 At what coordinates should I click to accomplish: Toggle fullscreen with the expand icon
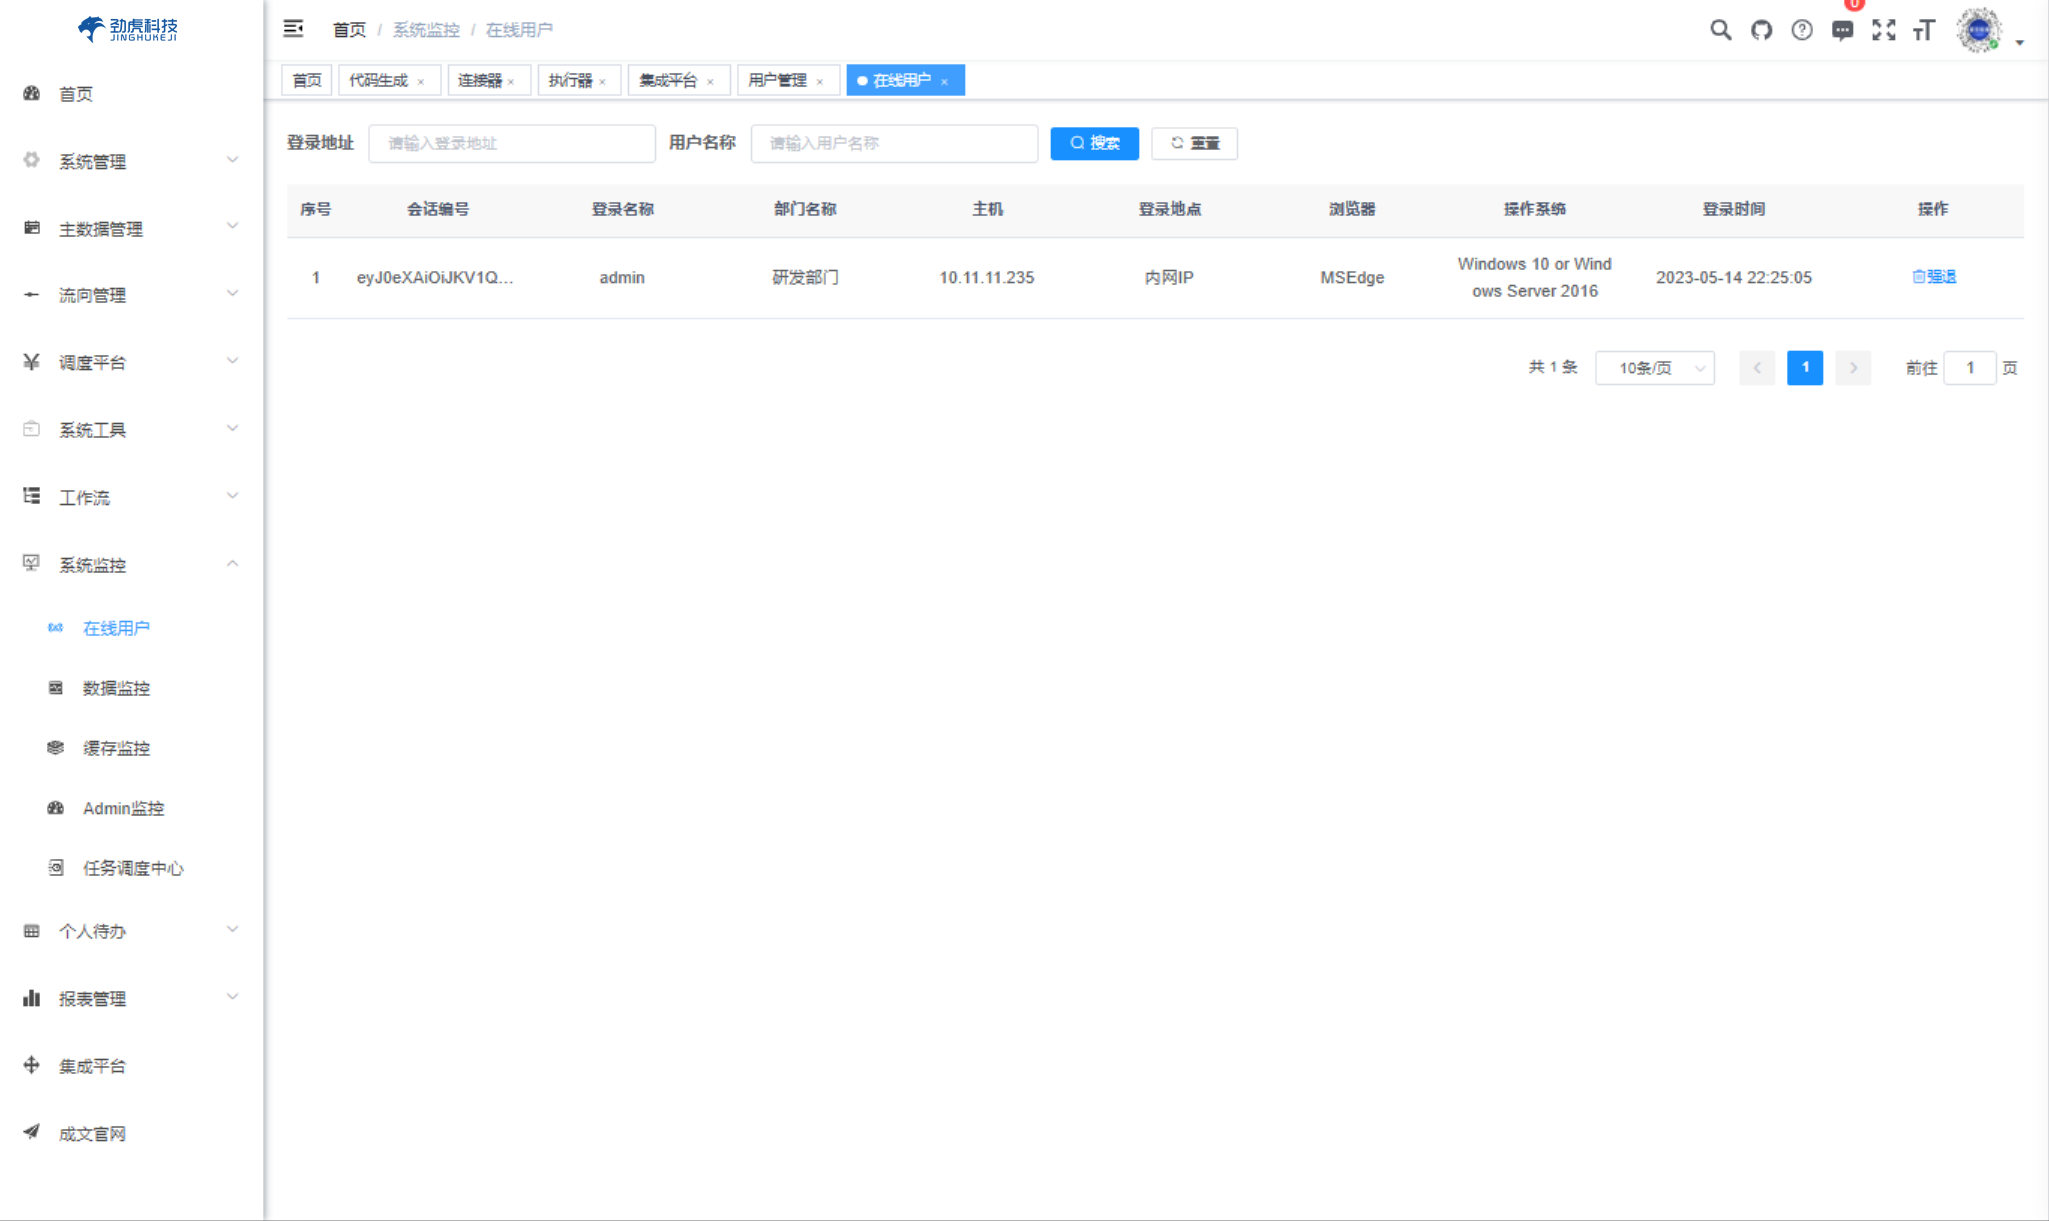pyautogui.click(x=1884, y=30)
